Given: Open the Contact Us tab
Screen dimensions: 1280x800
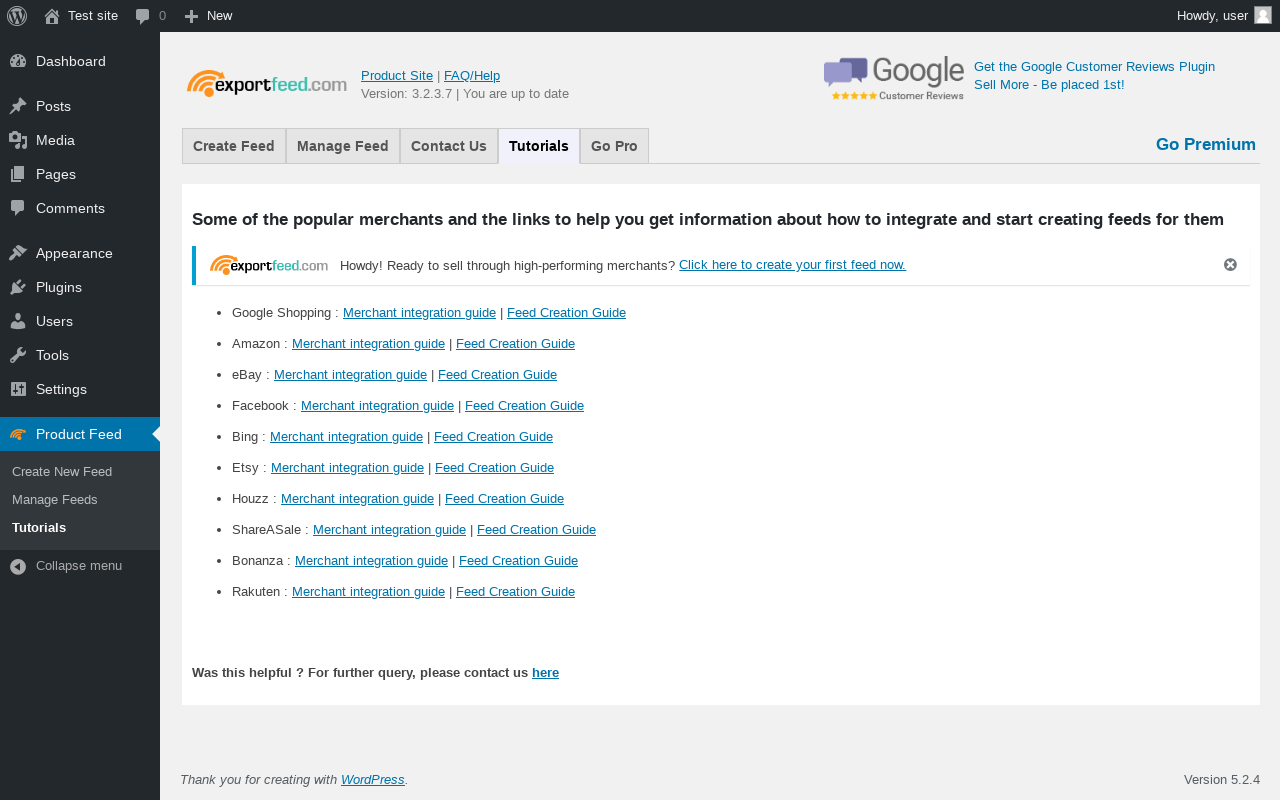Looking at the screenshot, I should tap(449, 146).
